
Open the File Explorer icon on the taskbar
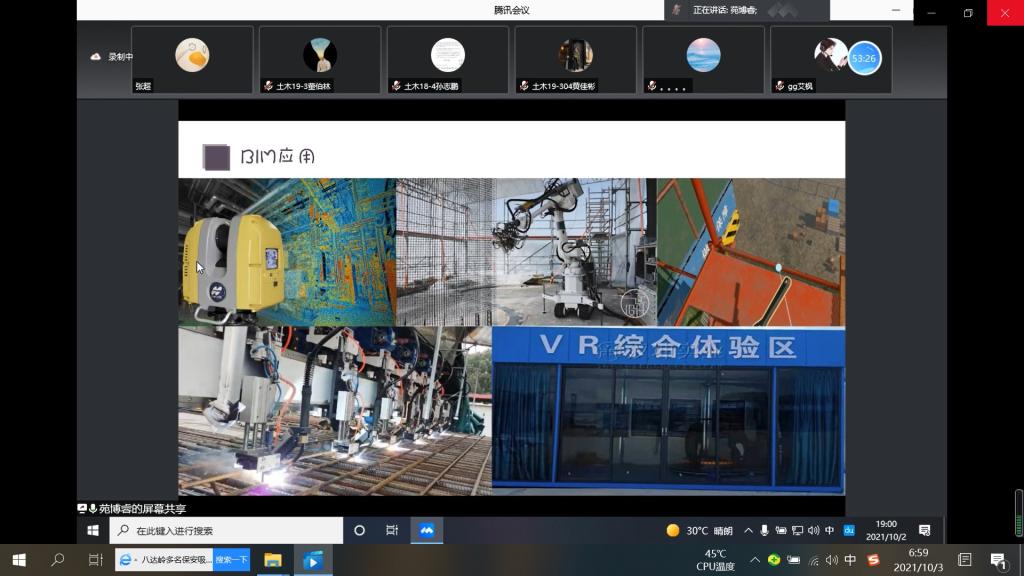click(x=272, y=560)
